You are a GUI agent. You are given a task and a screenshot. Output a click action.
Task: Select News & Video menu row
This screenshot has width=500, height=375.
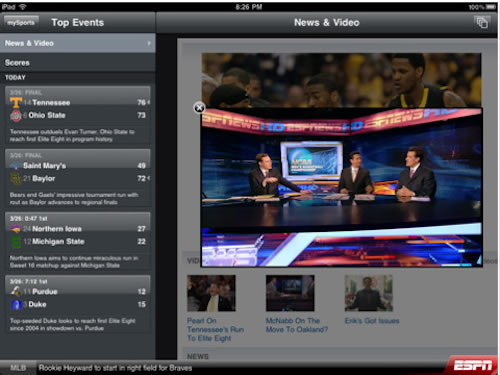[78, 43]
